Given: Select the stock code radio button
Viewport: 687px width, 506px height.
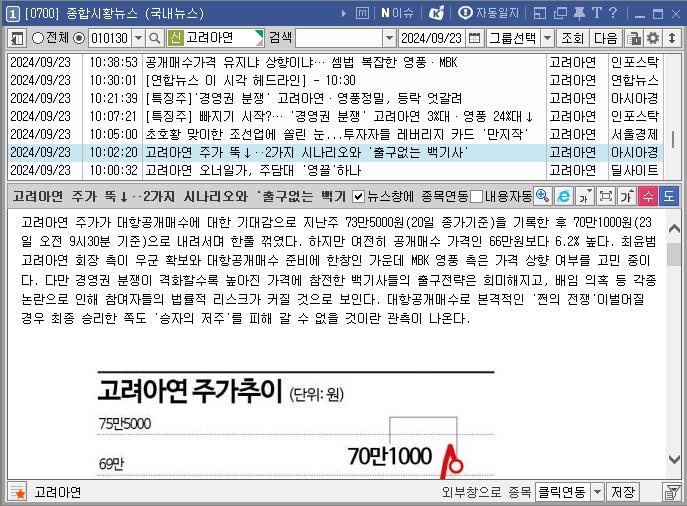Looking at the screenshot, I should click(79, 38).
